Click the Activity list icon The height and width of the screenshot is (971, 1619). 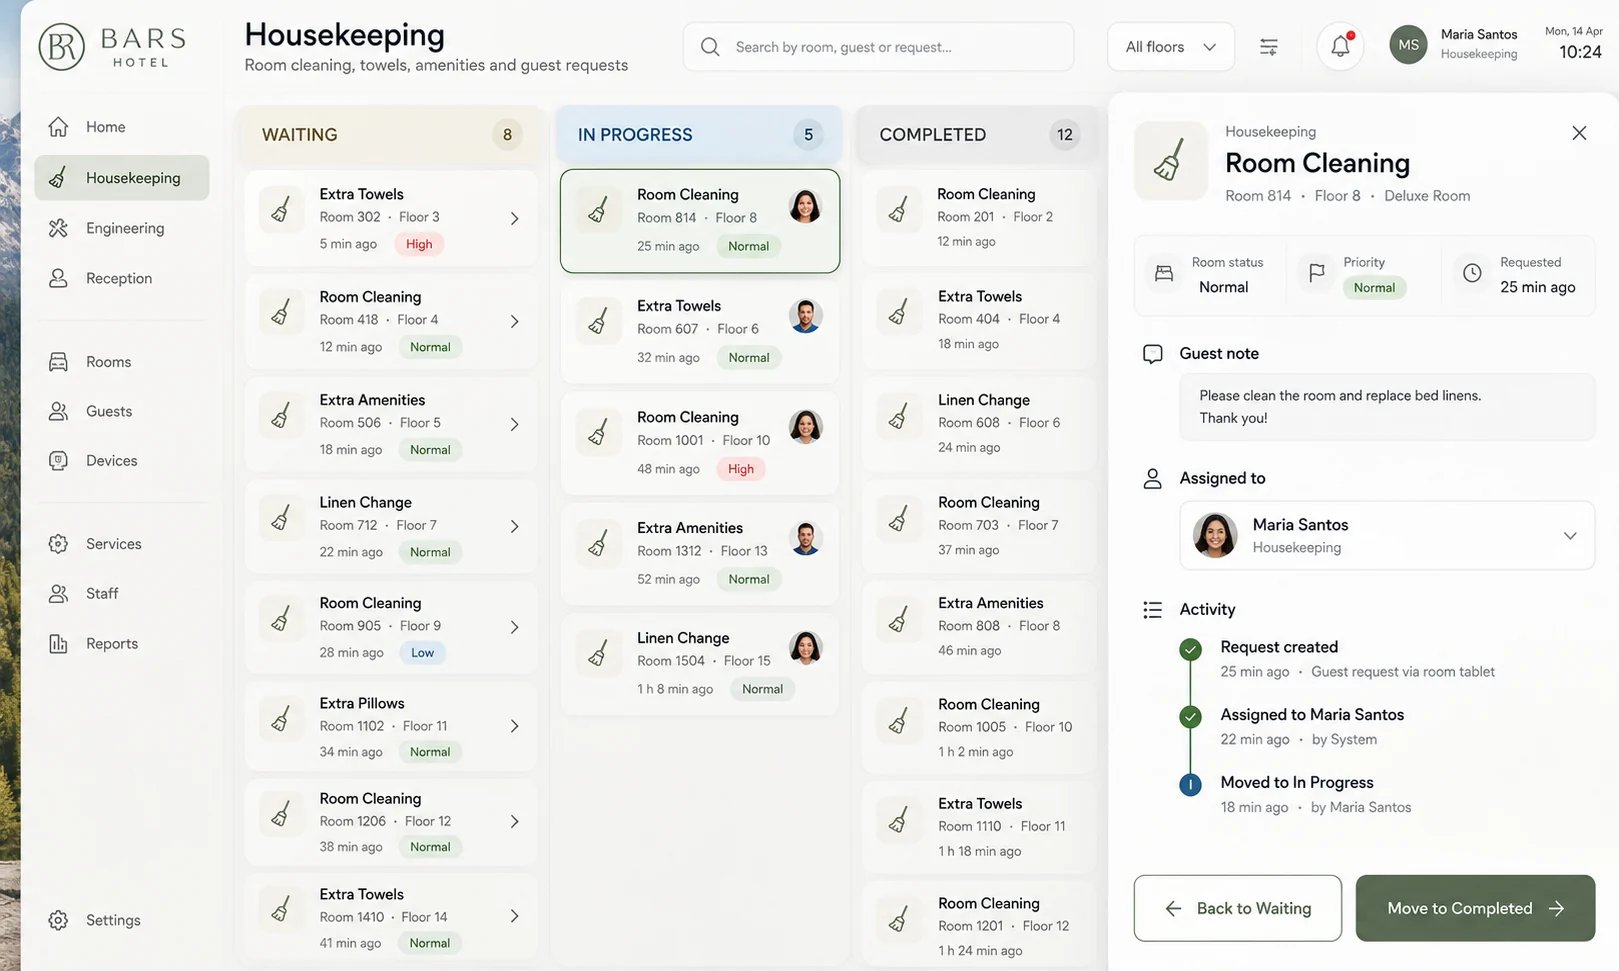pyautogui.click(x=1153, y=610)
